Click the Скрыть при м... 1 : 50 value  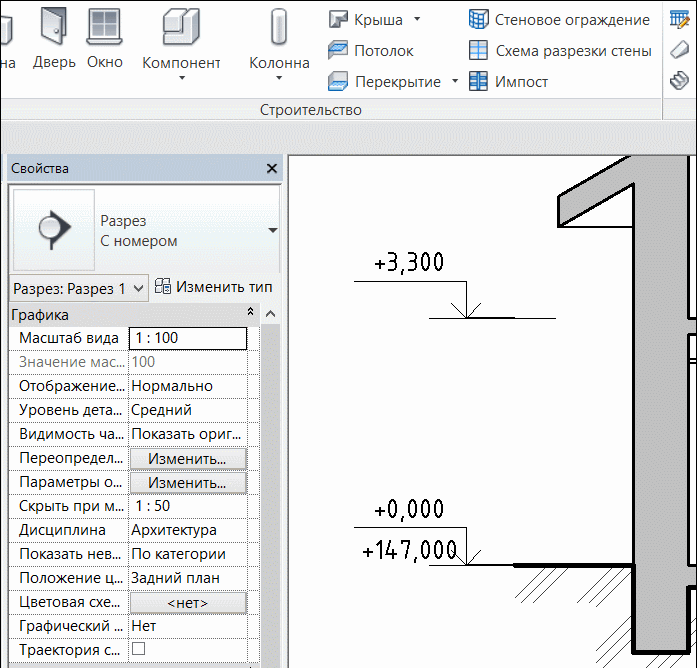tap(188, 506)
